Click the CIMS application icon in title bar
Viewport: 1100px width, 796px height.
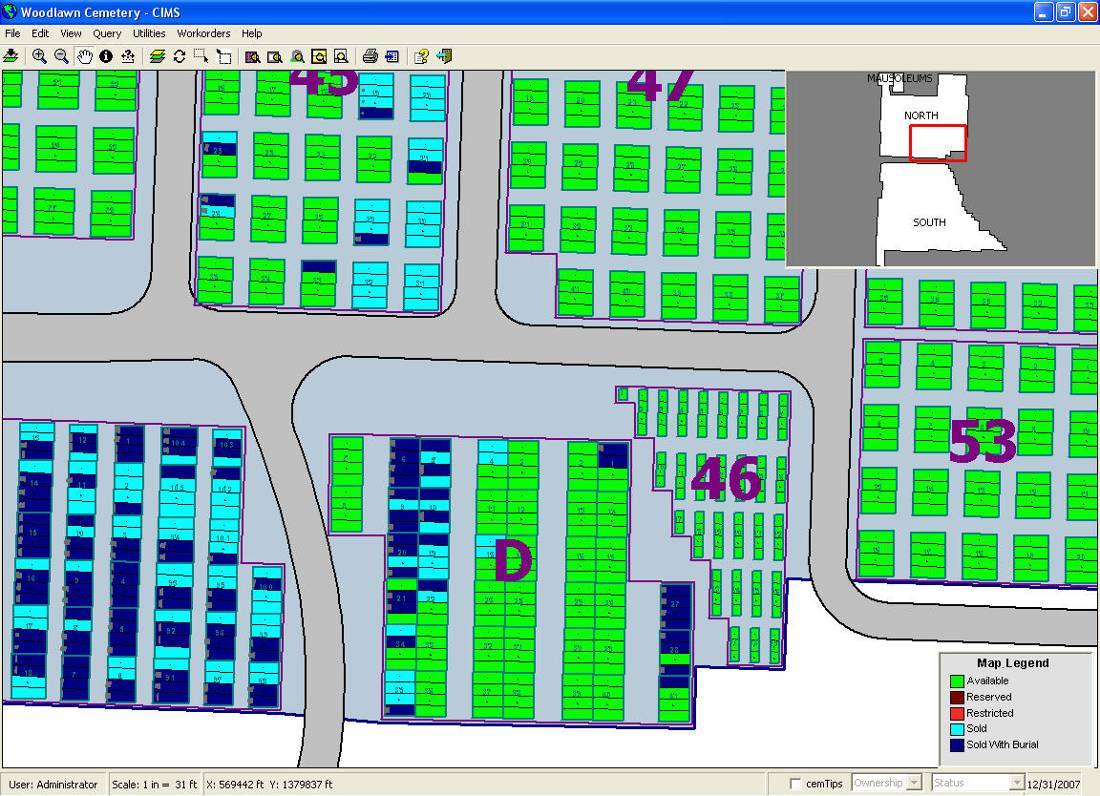pos(10,11)
